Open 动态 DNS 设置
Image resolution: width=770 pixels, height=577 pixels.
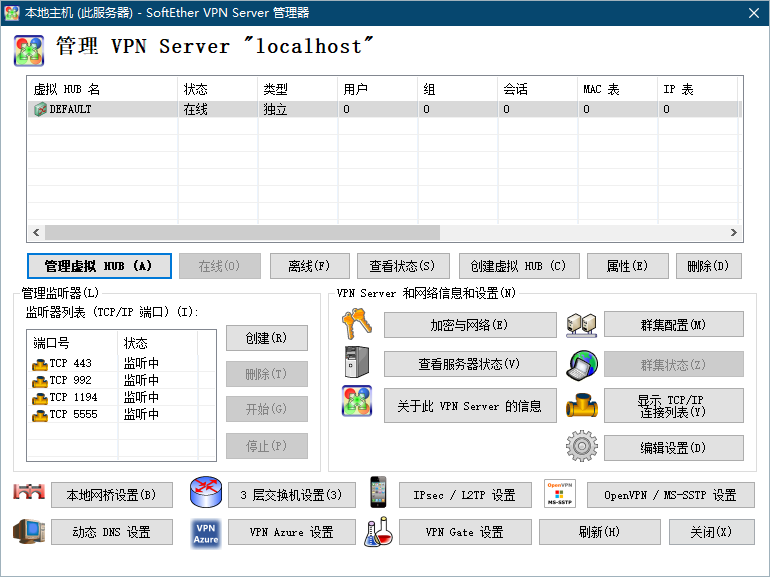tap(112, 532)
